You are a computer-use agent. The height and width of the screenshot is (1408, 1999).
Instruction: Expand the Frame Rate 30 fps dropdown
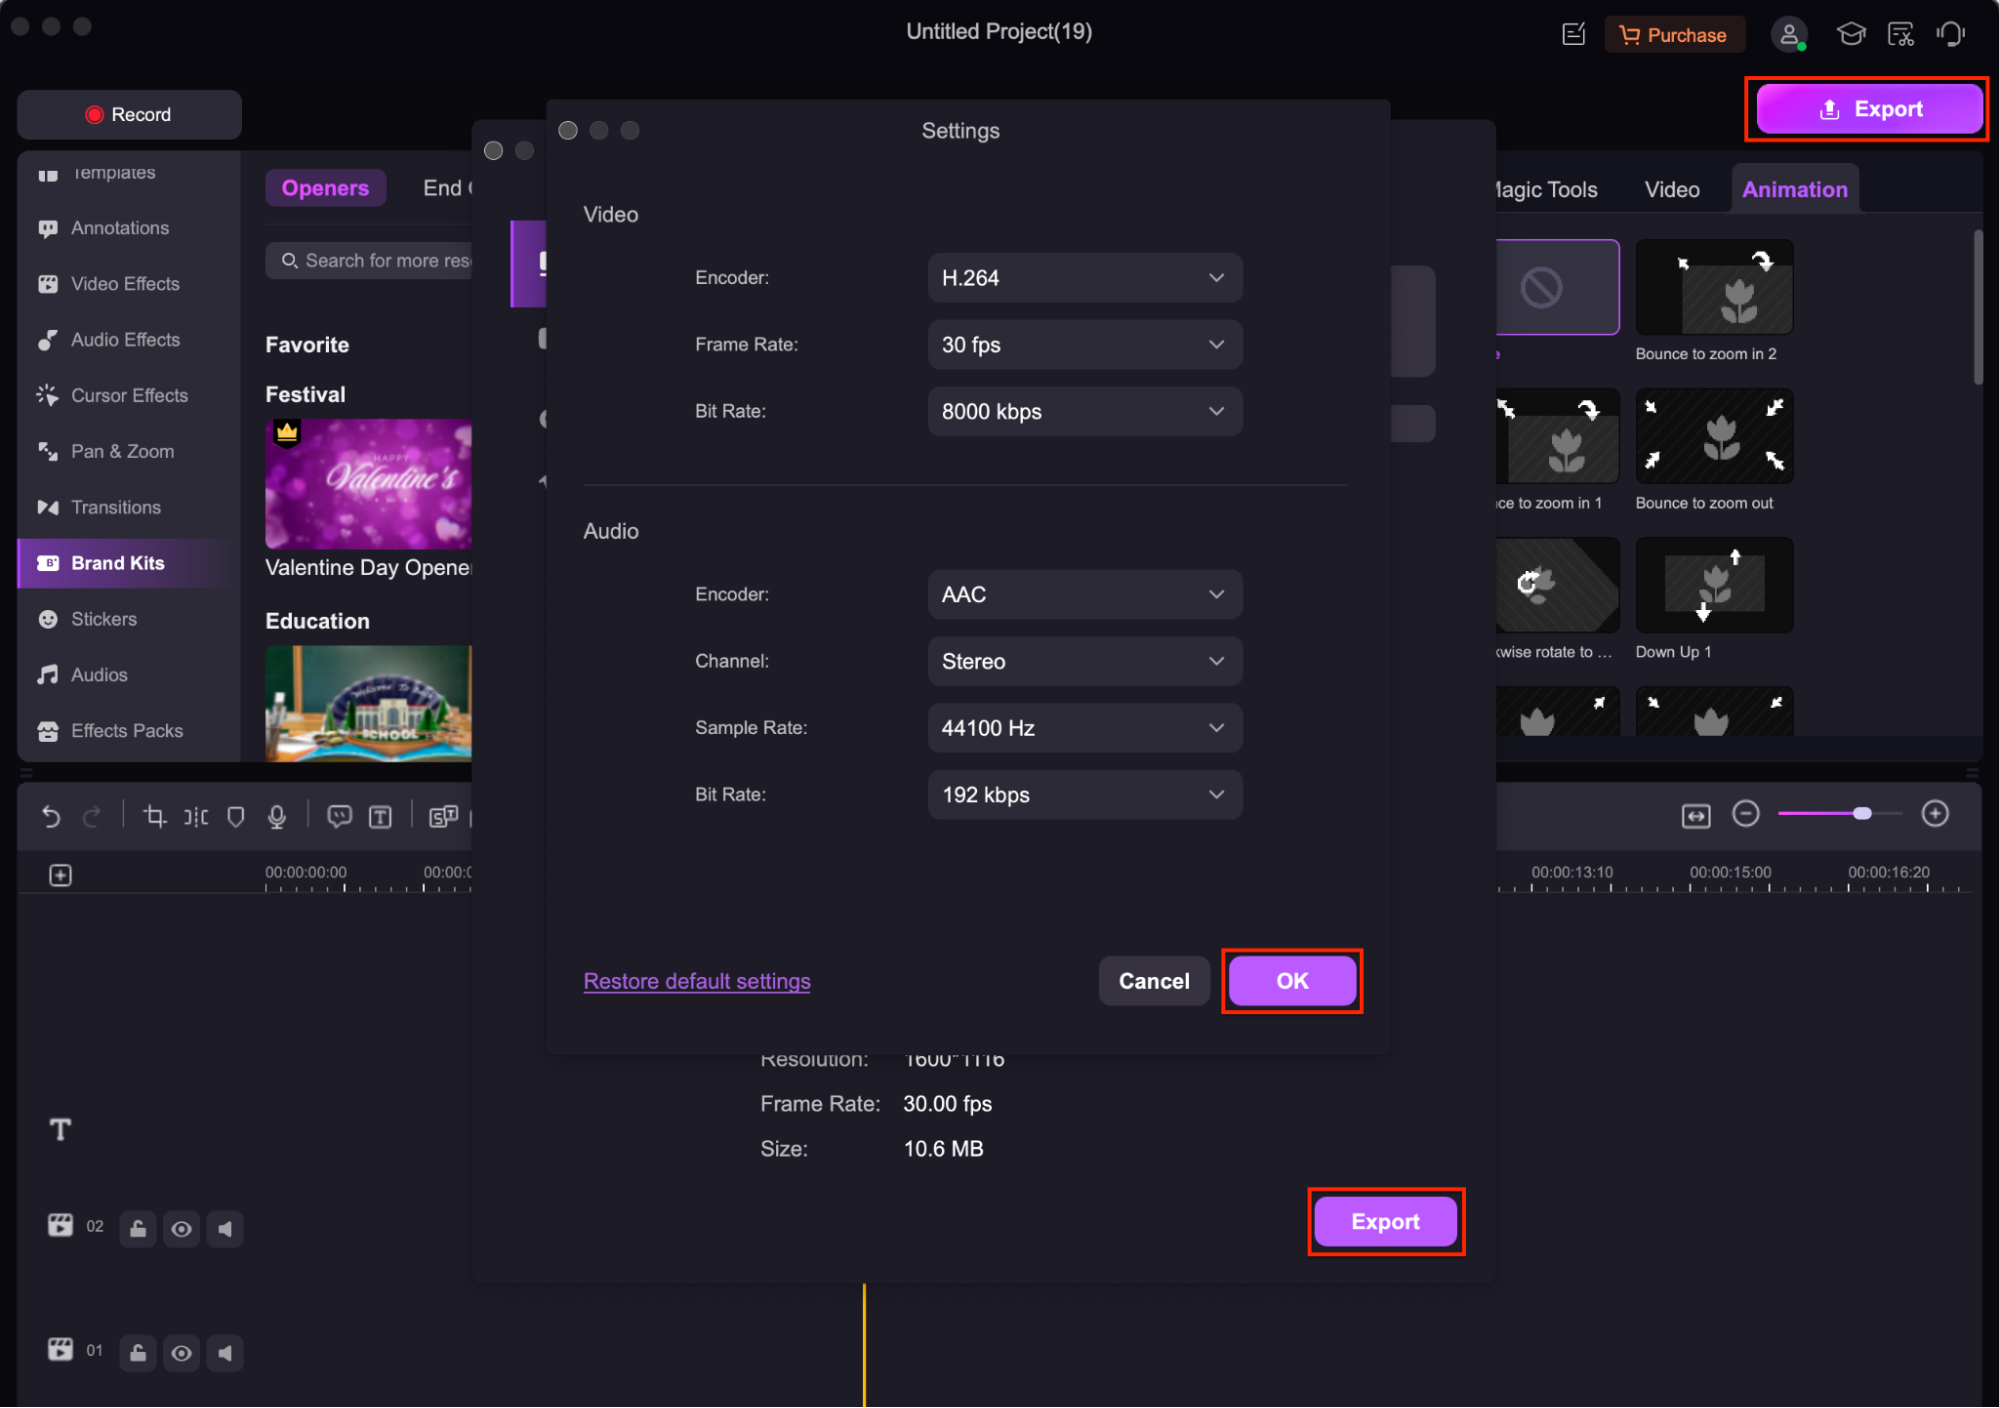pyautogui.click(x=1084, y=345)
